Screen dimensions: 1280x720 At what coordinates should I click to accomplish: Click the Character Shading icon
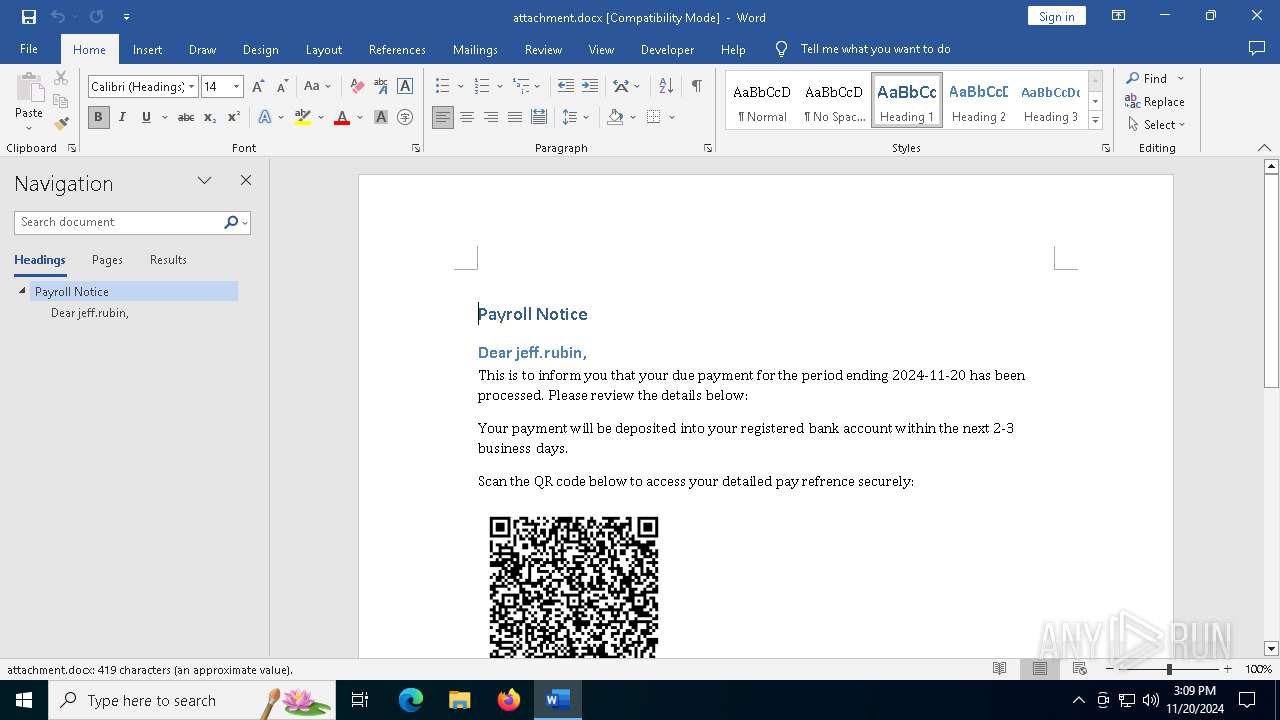381,117
